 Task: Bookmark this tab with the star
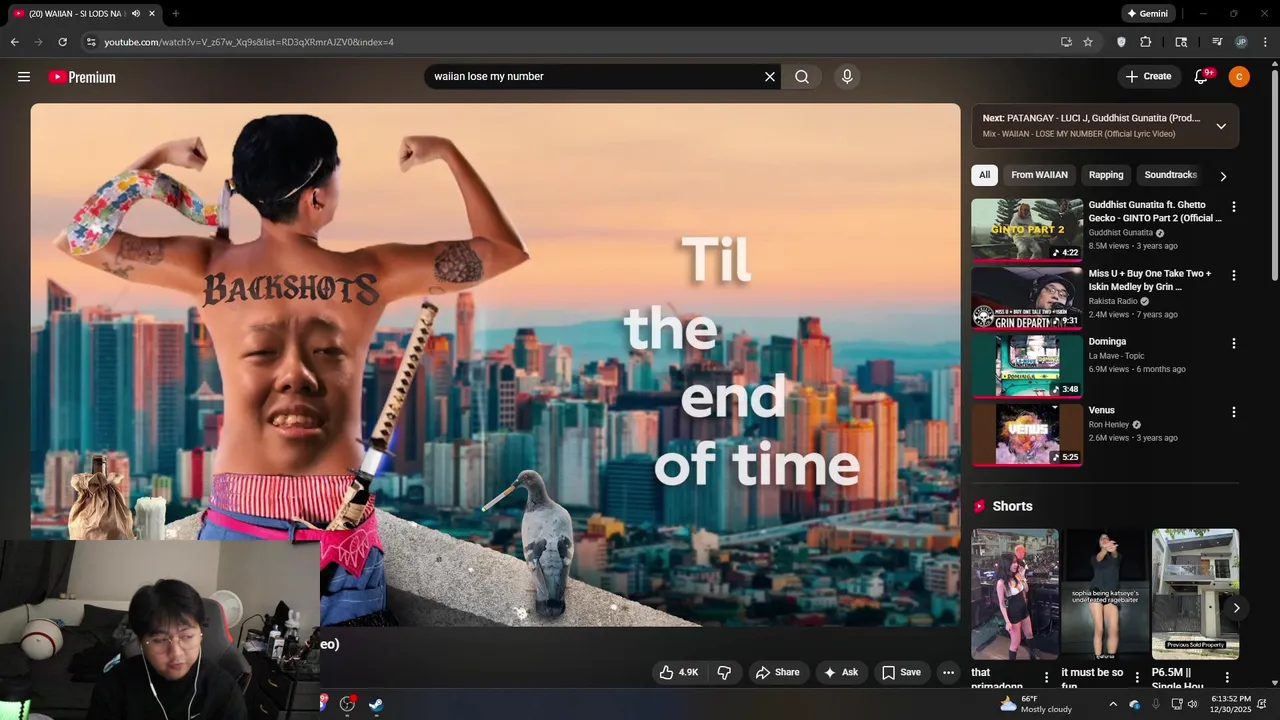[1088, 42]
